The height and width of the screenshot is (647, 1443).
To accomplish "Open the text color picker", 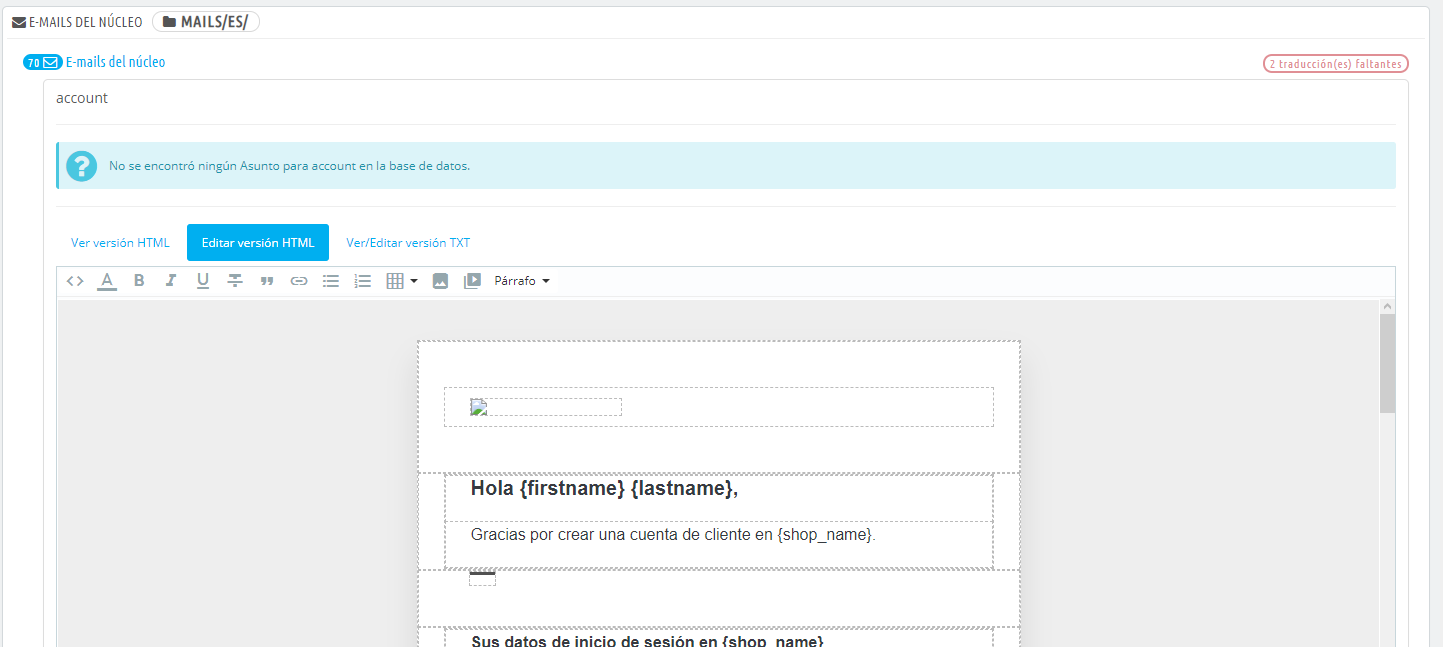I will (x=107, y=281).
